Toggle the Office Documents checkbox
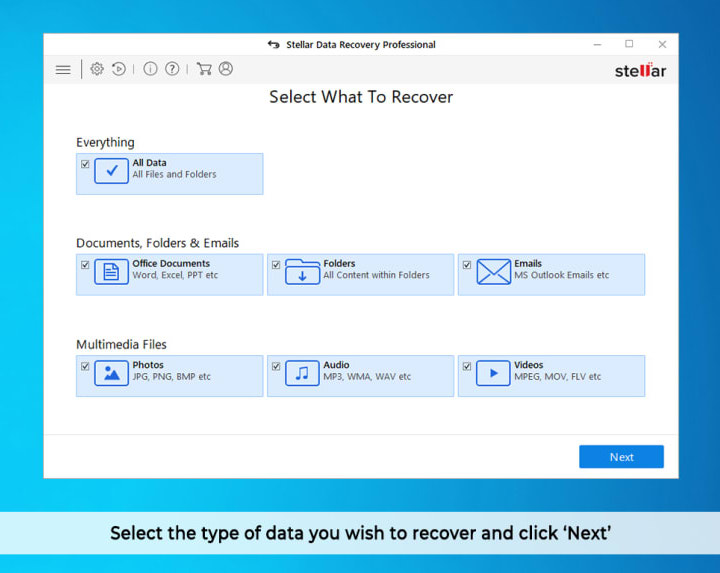Viewport: 720px width, 573px height. click(85, 265)
